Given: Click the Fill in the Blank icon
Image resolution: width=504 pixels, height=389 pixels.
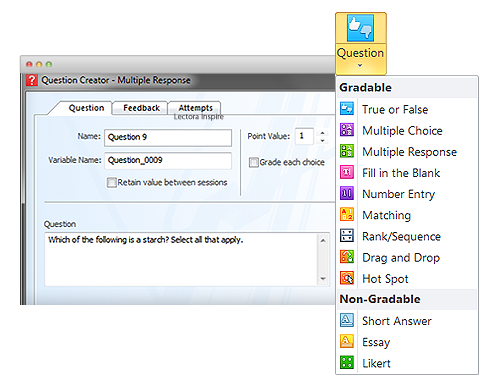Looking at the screenshot, I should (x=347, y=172).
